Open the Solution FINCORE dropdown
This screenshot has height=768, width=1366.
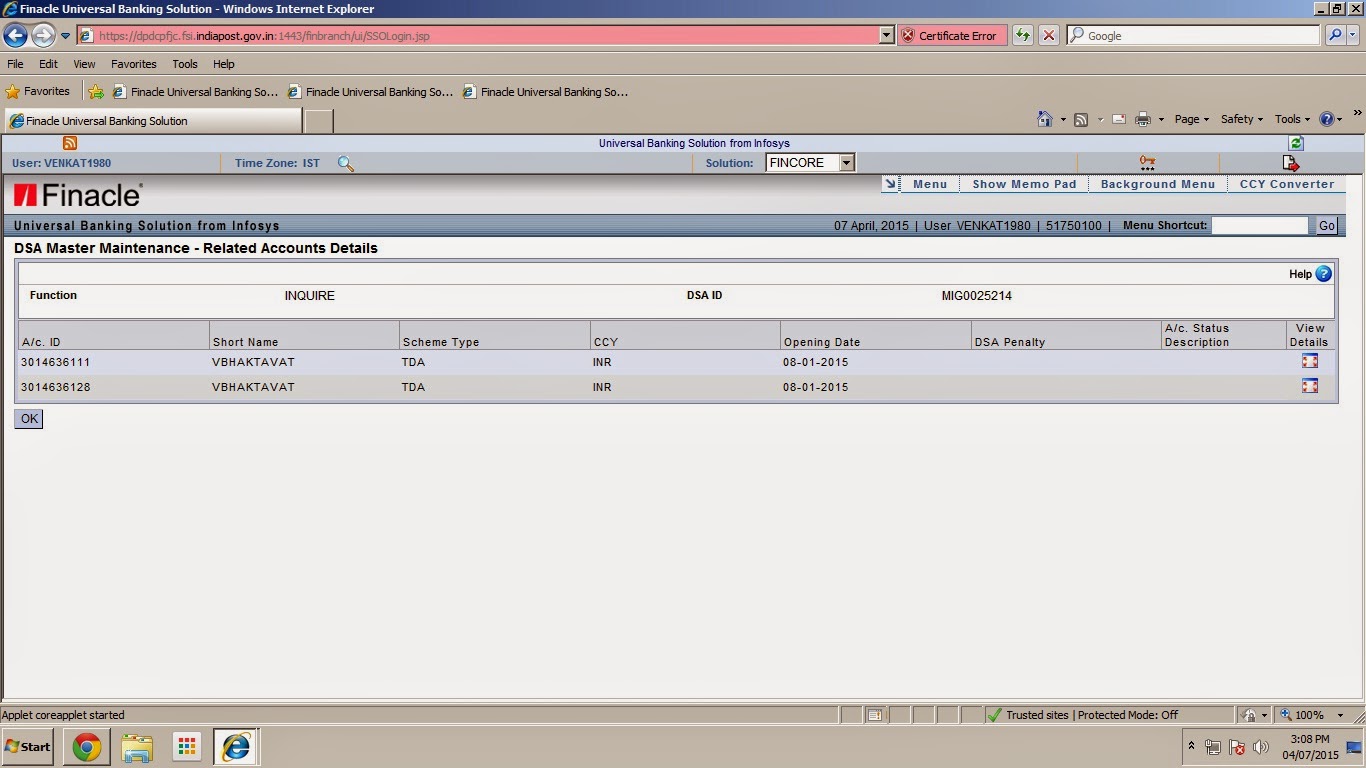tap(846, 162)
